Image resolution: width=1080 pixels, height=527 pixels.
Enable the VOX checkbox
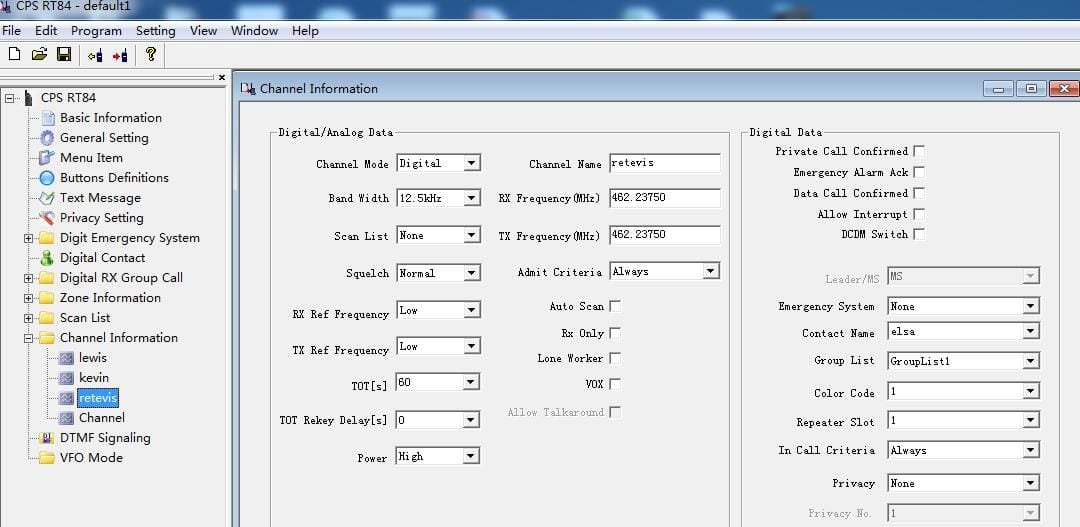[x=615, y=384]
